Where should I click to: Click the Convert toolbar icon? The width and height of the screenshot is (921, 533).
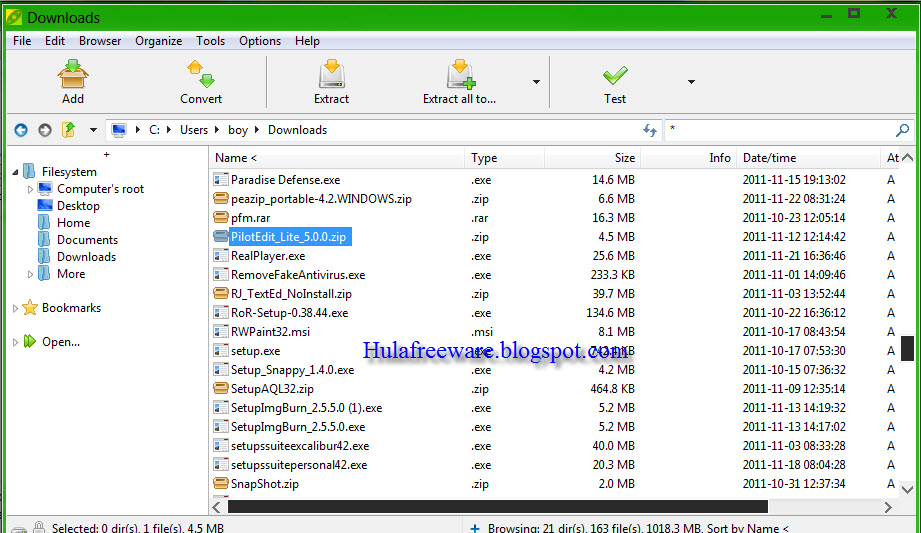tap(201, 73)
